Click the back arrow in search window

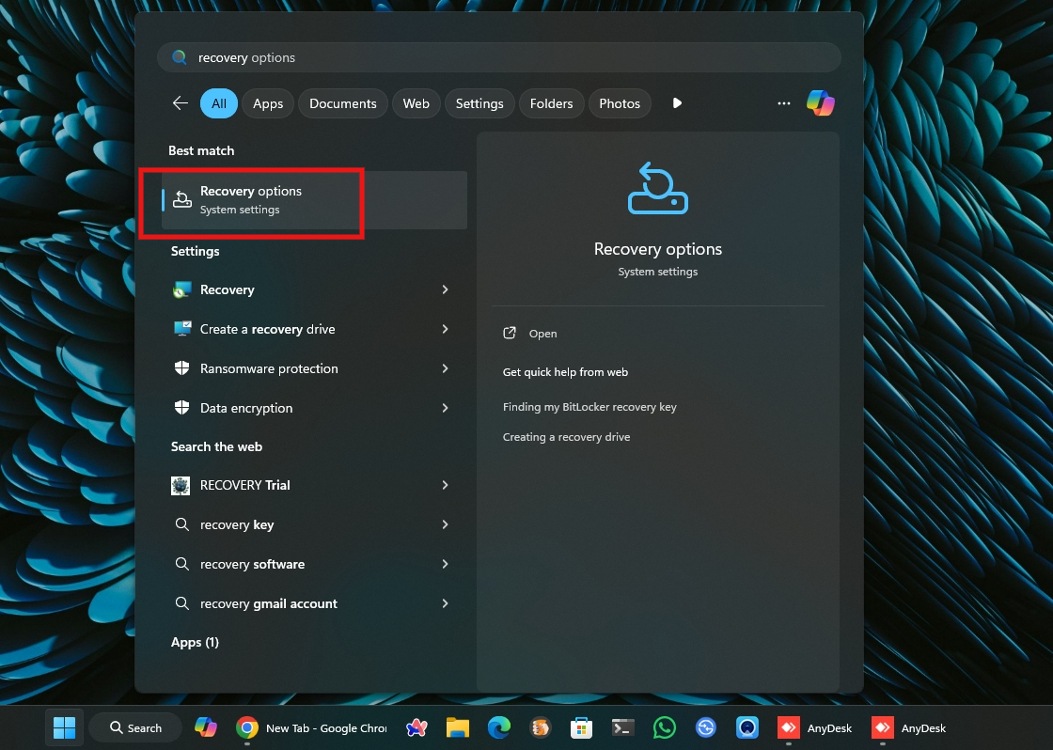(179, 102)
